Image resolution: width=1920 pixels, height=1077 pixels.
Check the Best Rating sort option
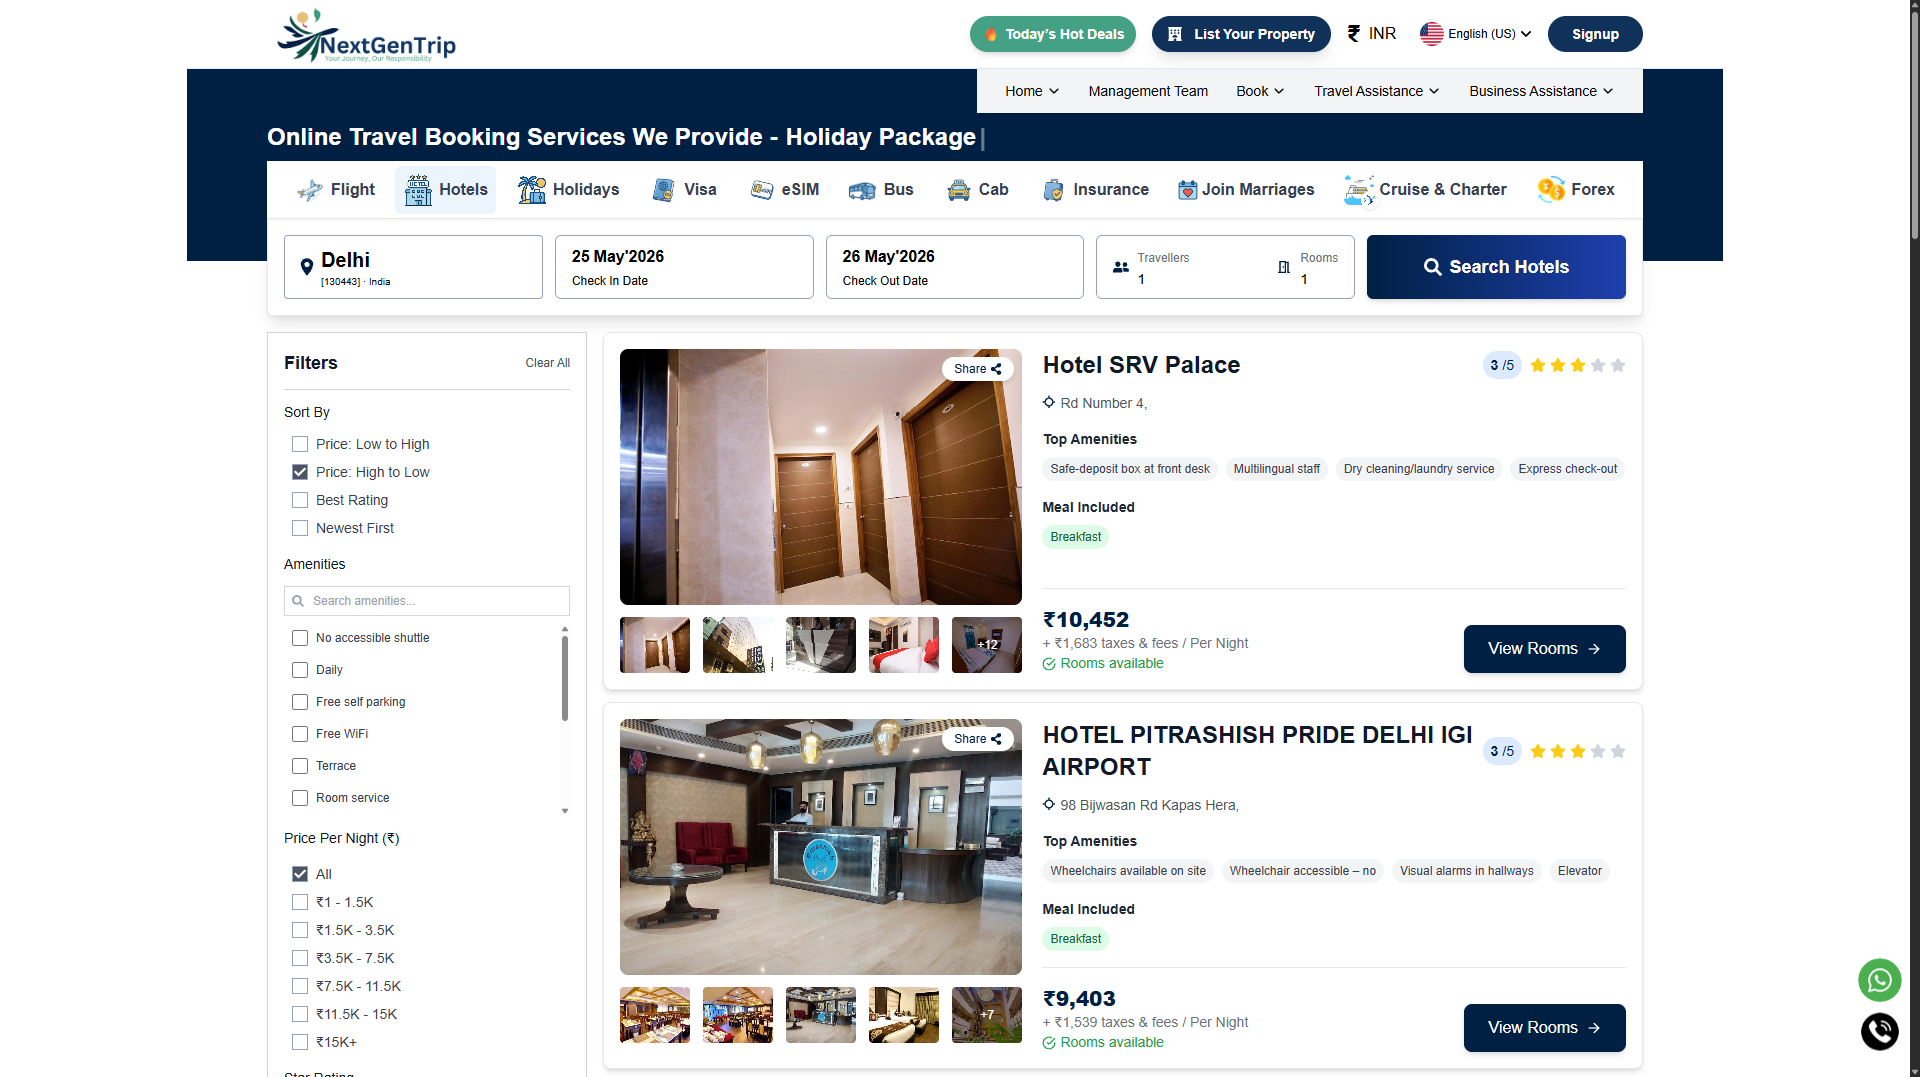(x=300, y=500)
